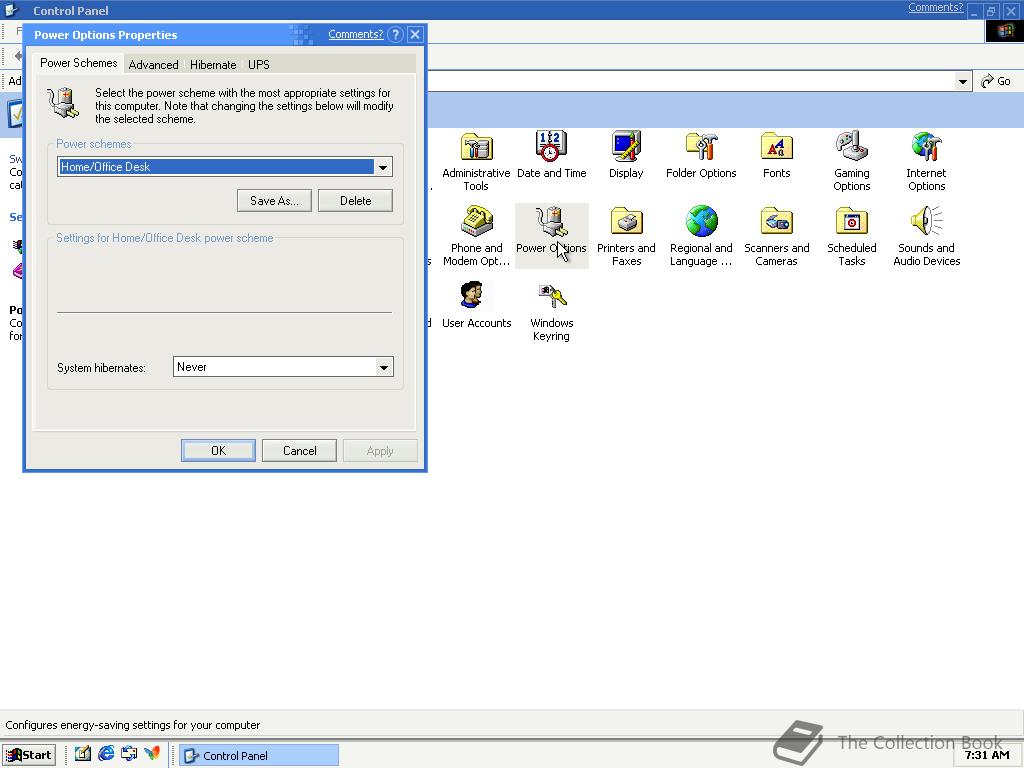This screenshot has width=1024, height=768.
Task: Open Regional and Language Options icon
Action: tap(701, 236)
